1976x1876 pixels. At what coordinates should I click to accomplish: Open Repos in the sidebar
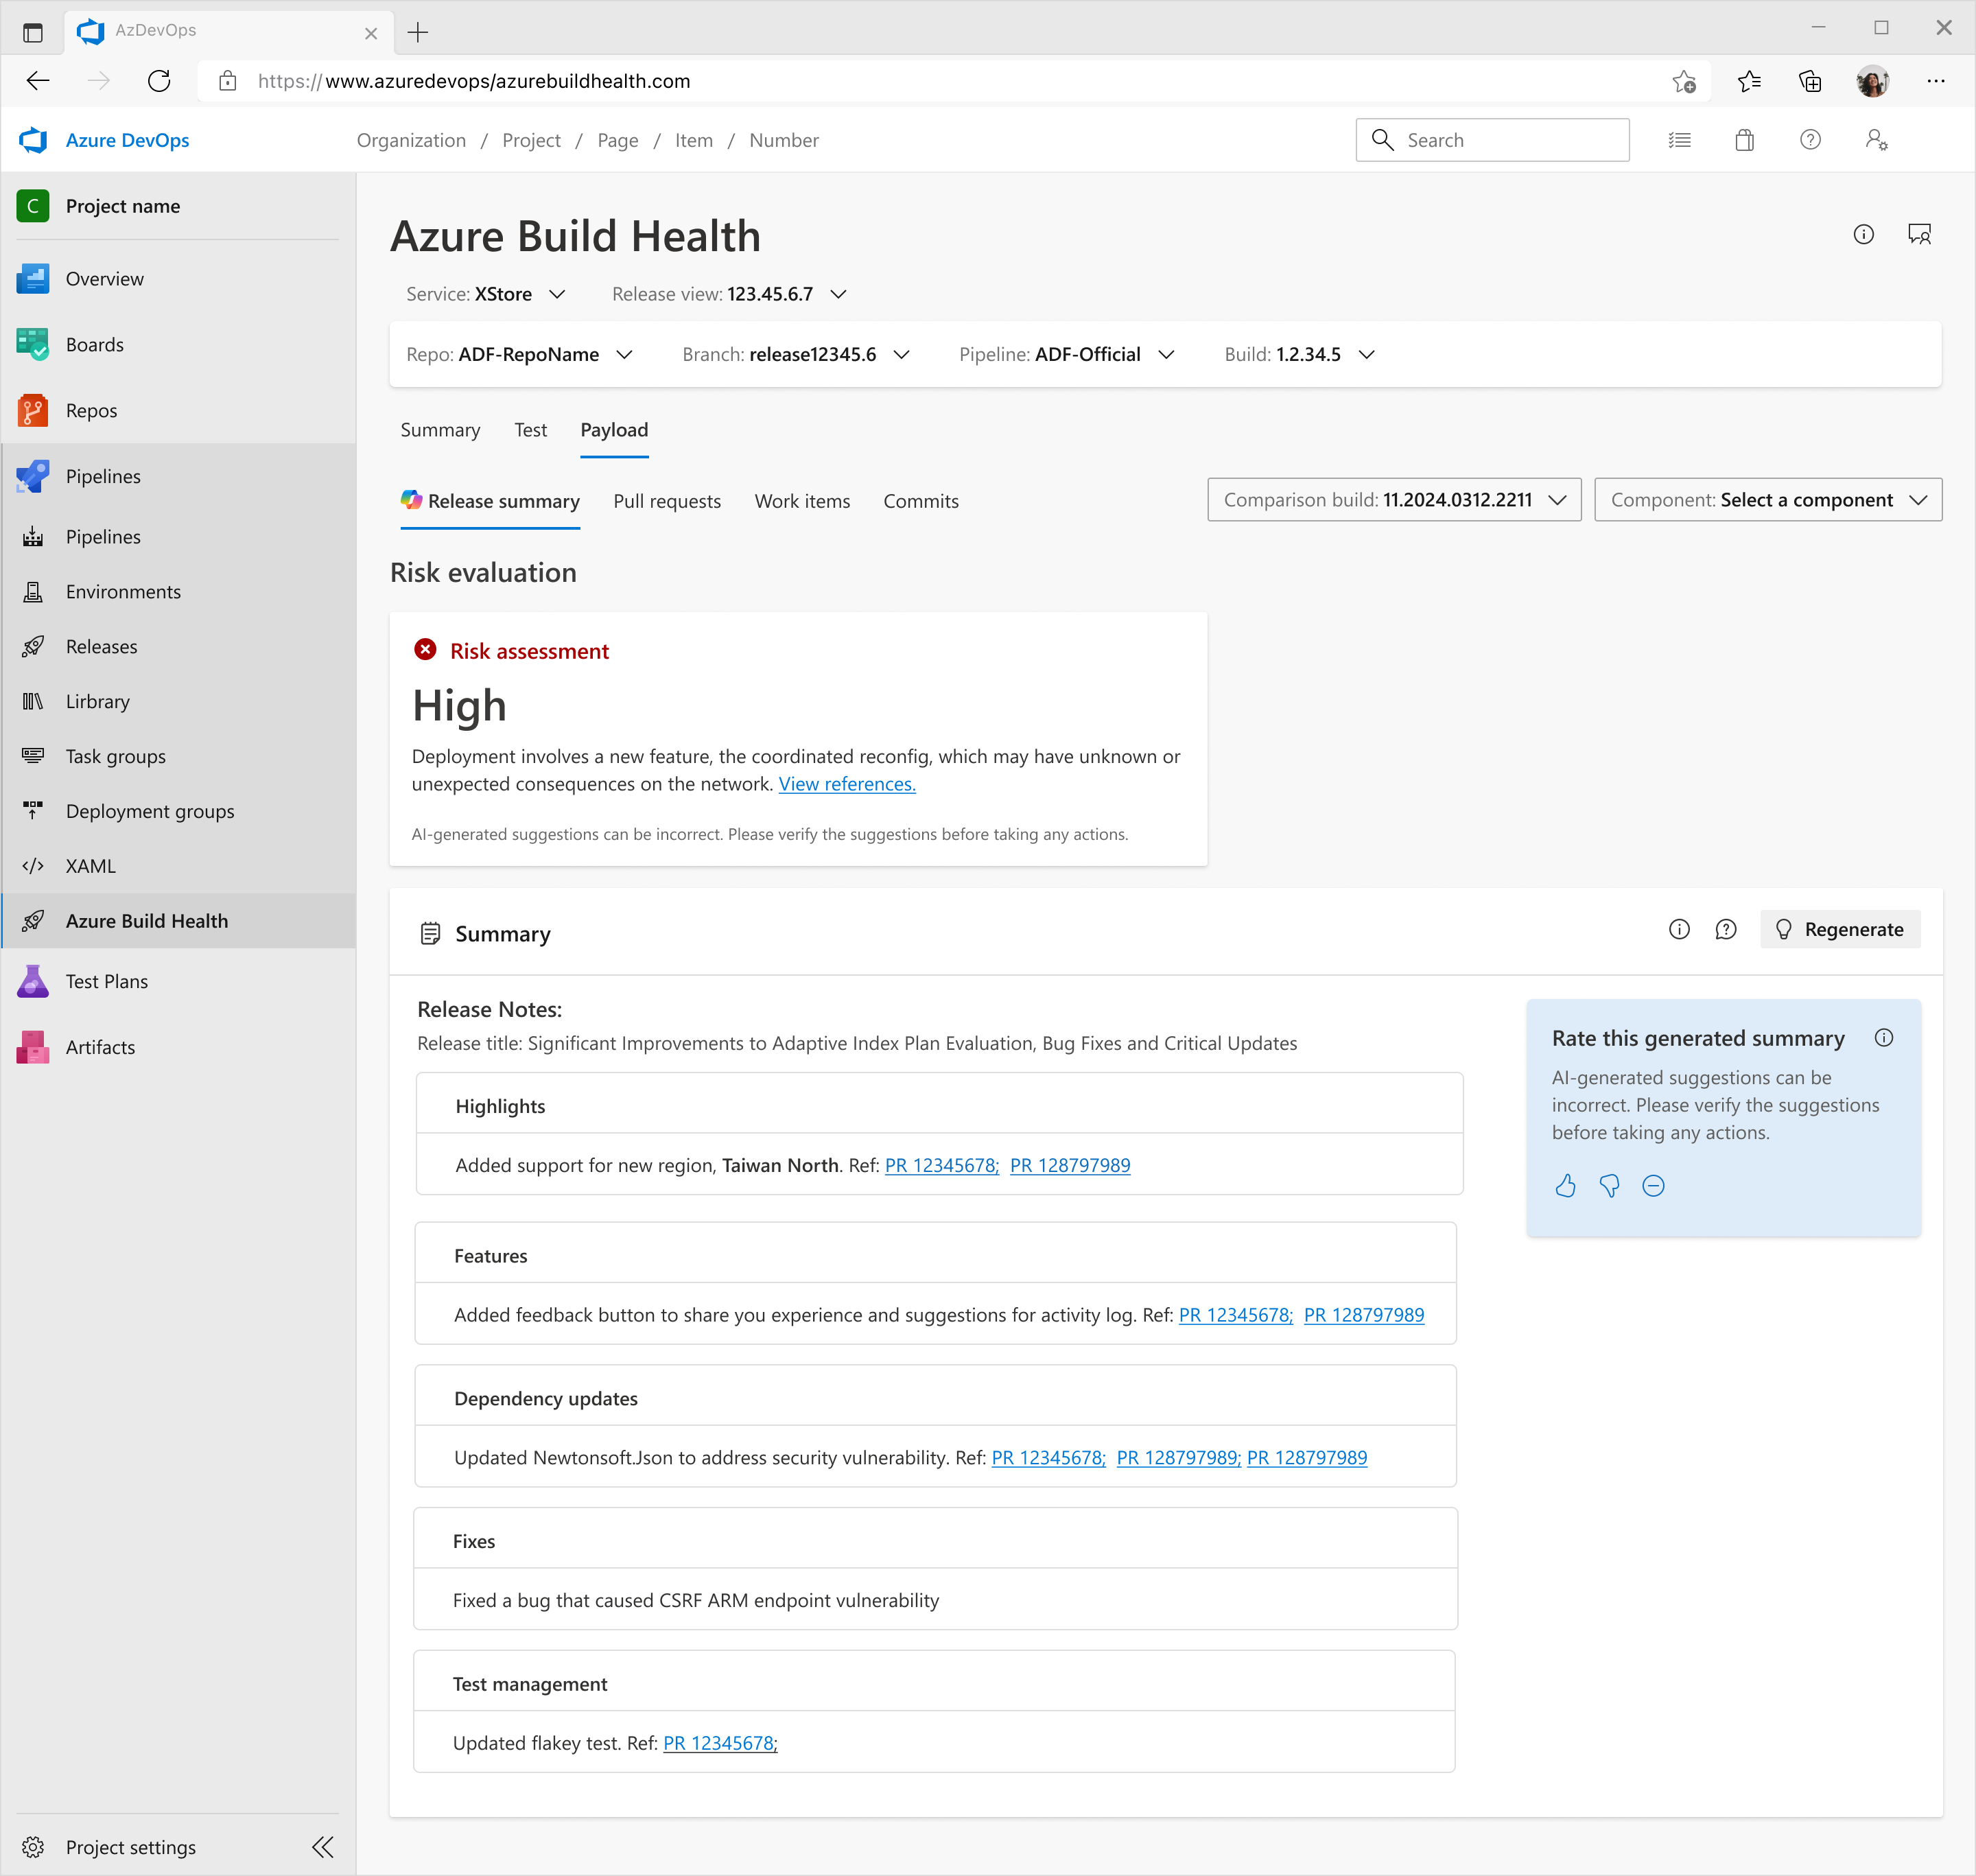(91, 411)
